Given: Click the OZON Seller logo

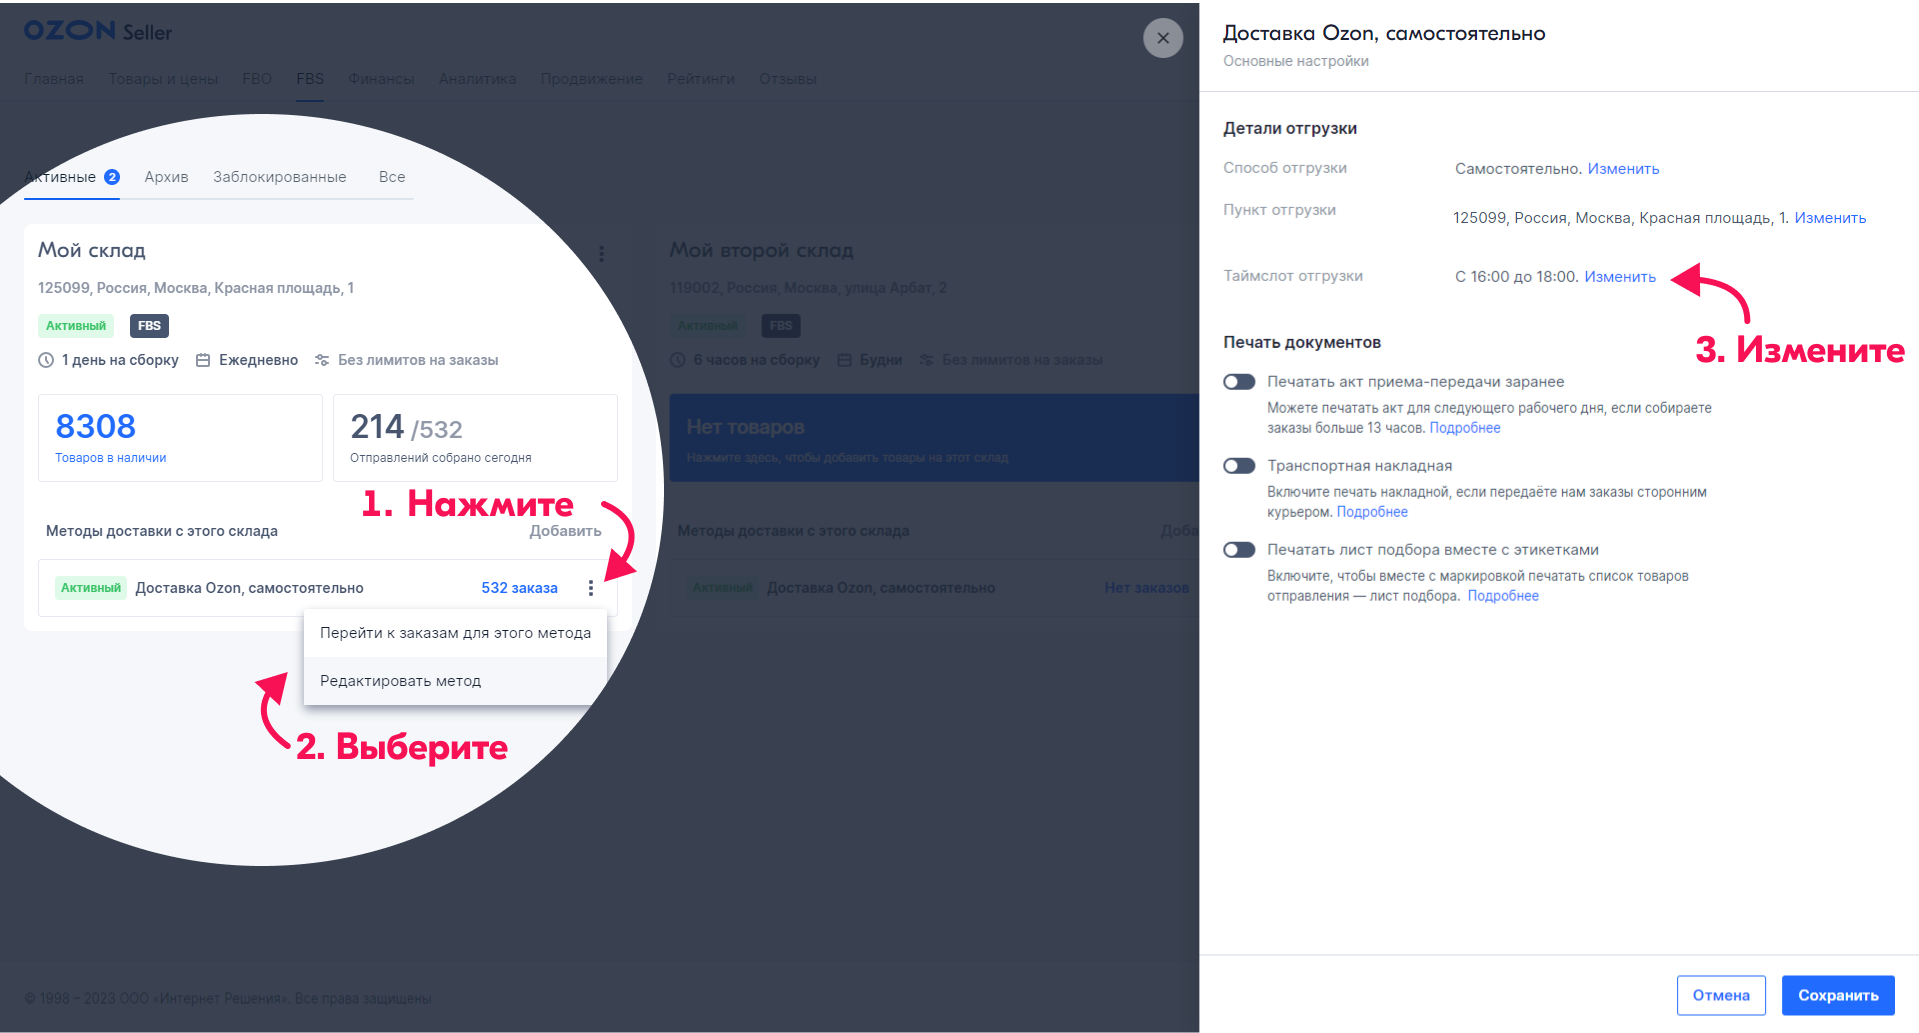Looking at the screenshot, I should [x=98, y=31].
